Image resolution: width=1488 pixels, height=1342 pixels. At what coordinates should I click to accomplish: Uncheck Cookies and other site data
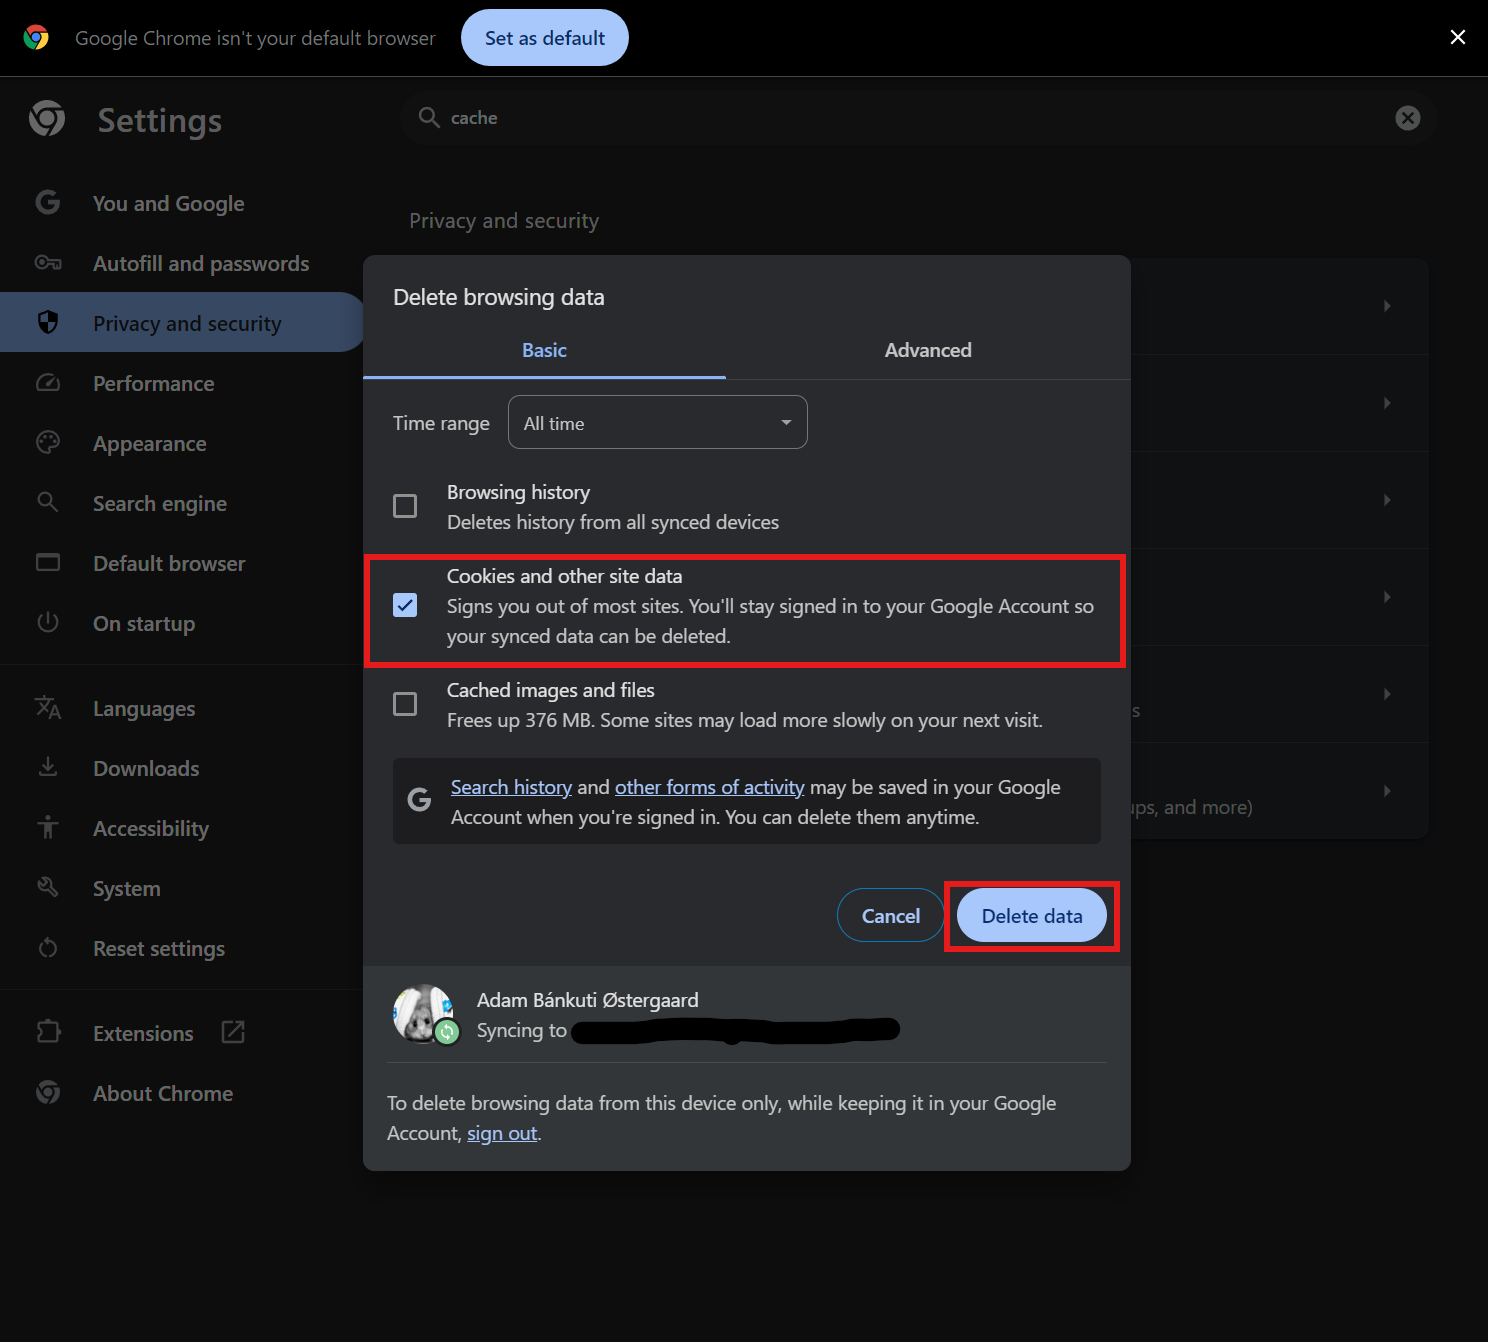405,606
